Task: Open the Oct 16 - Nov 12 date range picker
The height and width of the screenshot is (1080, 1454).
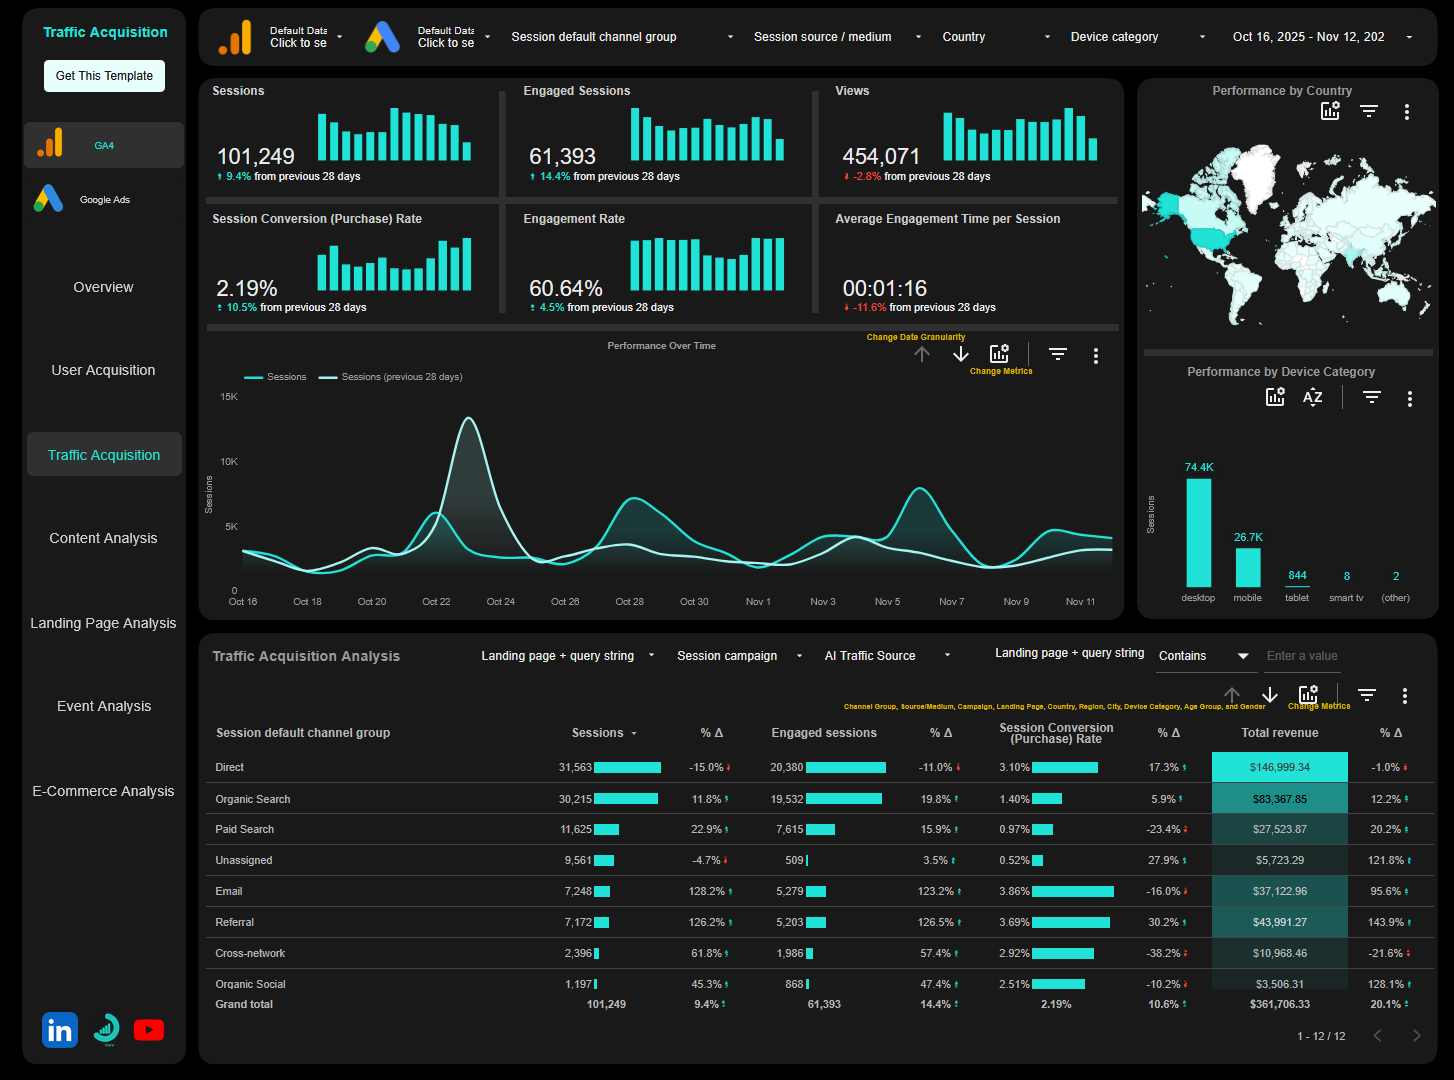Action: pos(1322,37)
